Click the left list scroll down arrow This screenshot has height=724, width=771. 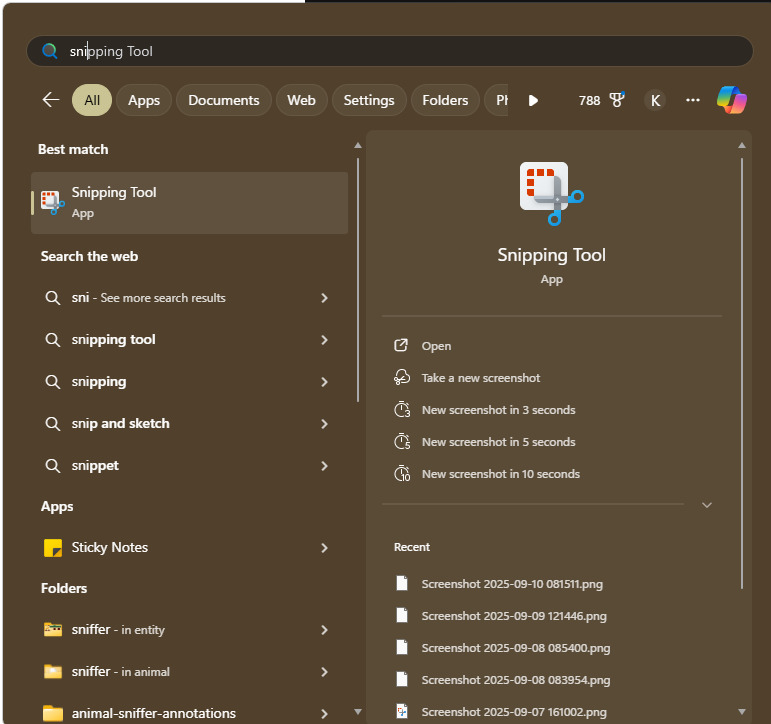358,711
